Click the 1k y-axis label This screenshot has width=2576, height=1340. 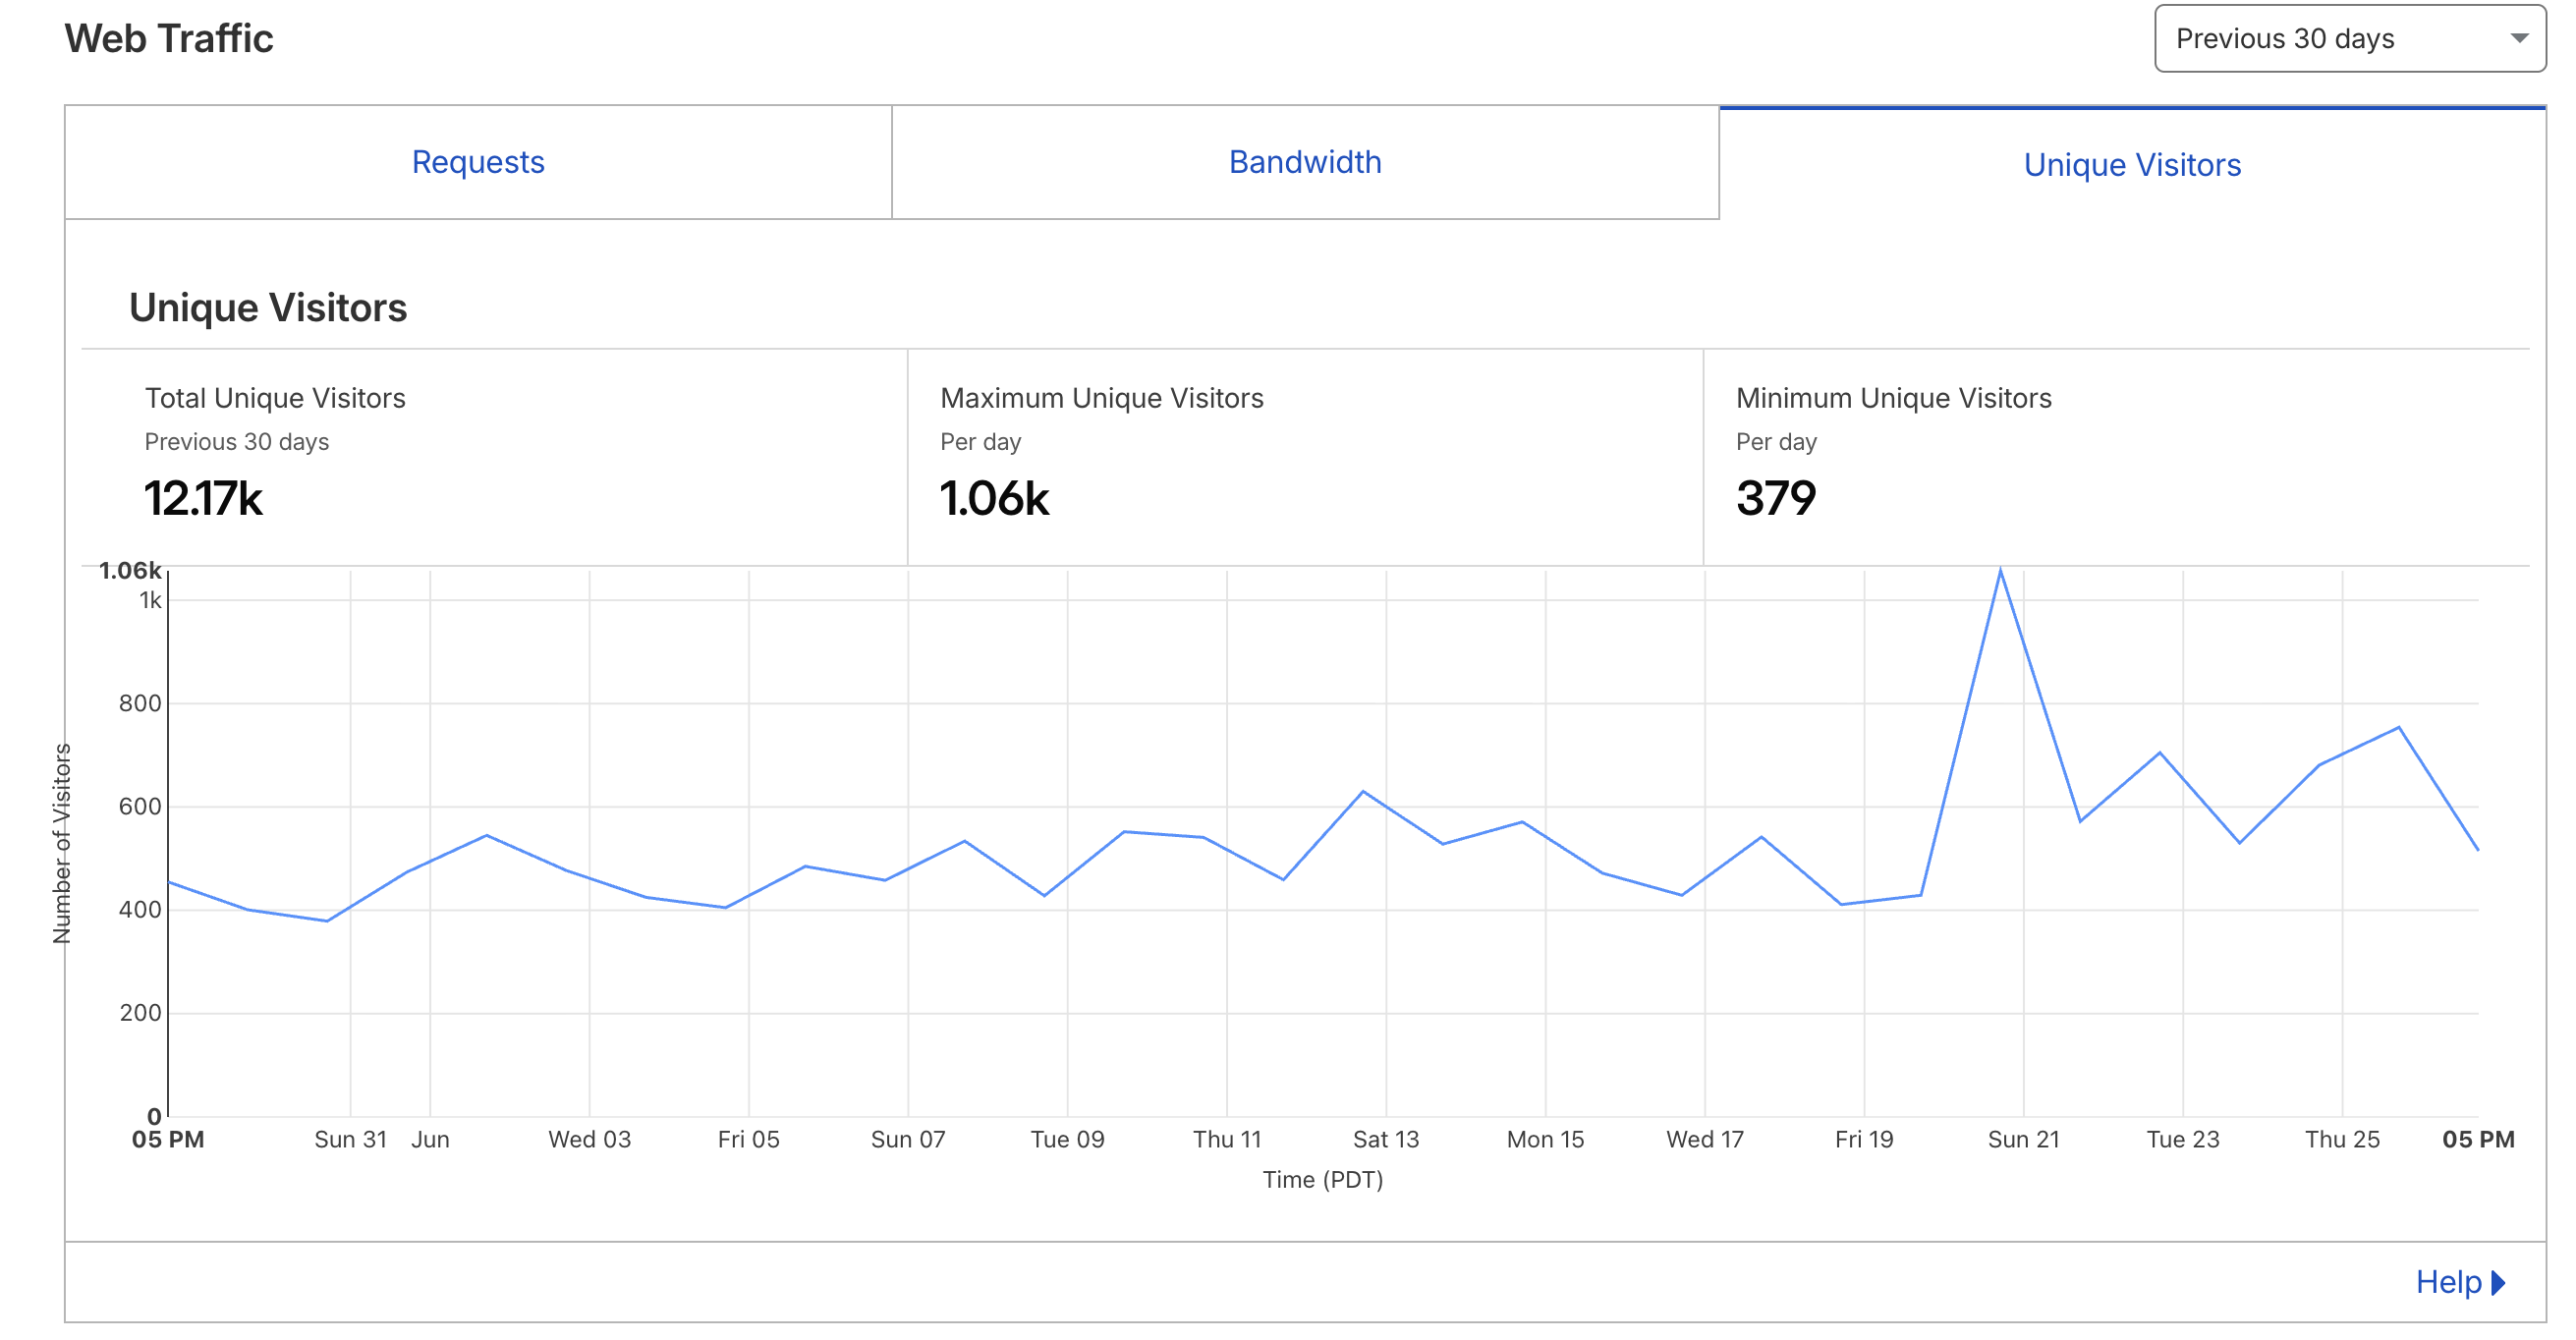click(x=150, y=600)
